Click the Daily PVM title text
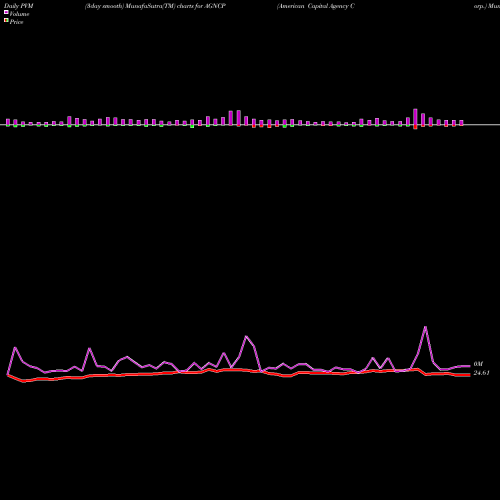The width and height of the screenshot is (500, 500). pos(19,6)
